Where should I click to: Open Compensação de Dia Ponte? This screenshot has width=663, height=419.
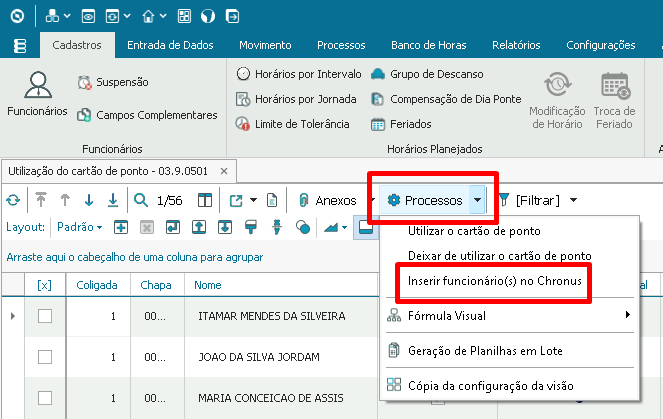446,99
